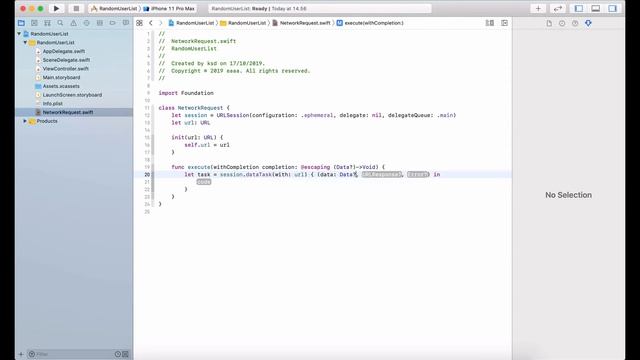Click 'No Selection' inspector text
This screenshot has height=360, width=640.
tap(569, 195)
